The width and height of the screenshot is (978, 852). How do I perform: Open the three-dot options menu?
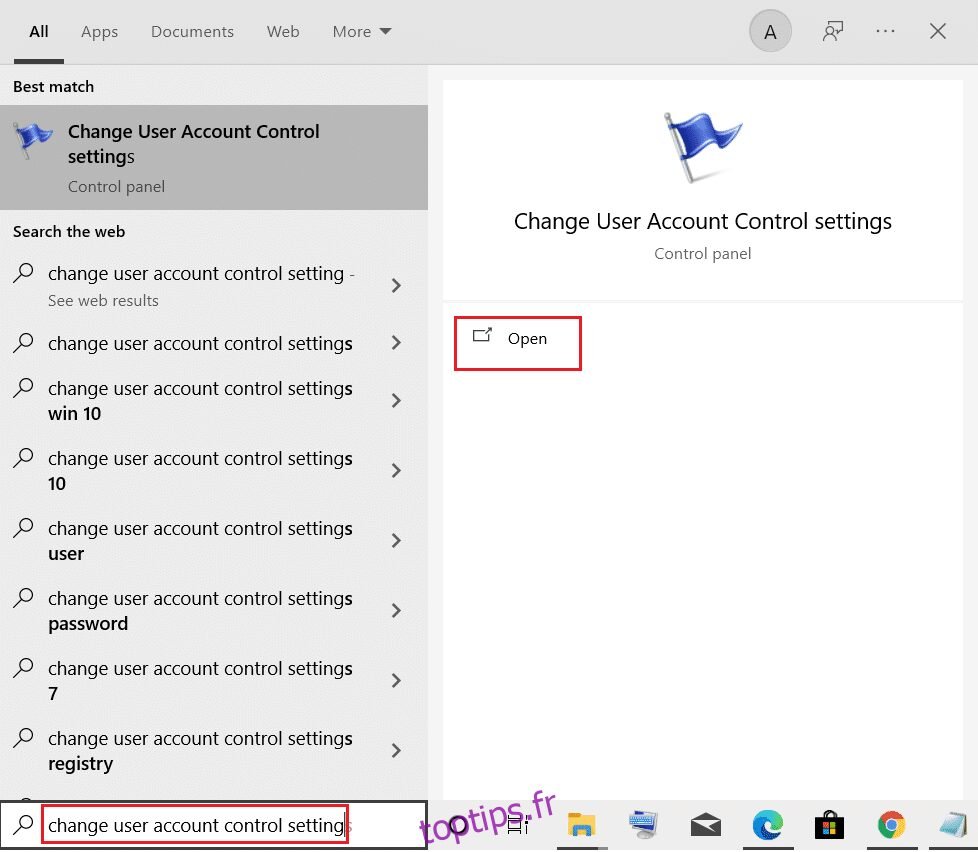point(885,31)
